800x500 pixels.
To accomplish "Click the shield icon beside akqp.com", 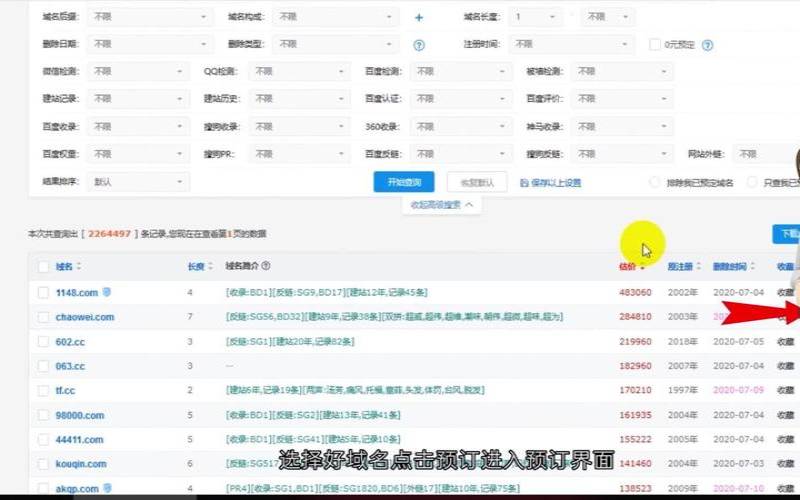I will (107, 488).
